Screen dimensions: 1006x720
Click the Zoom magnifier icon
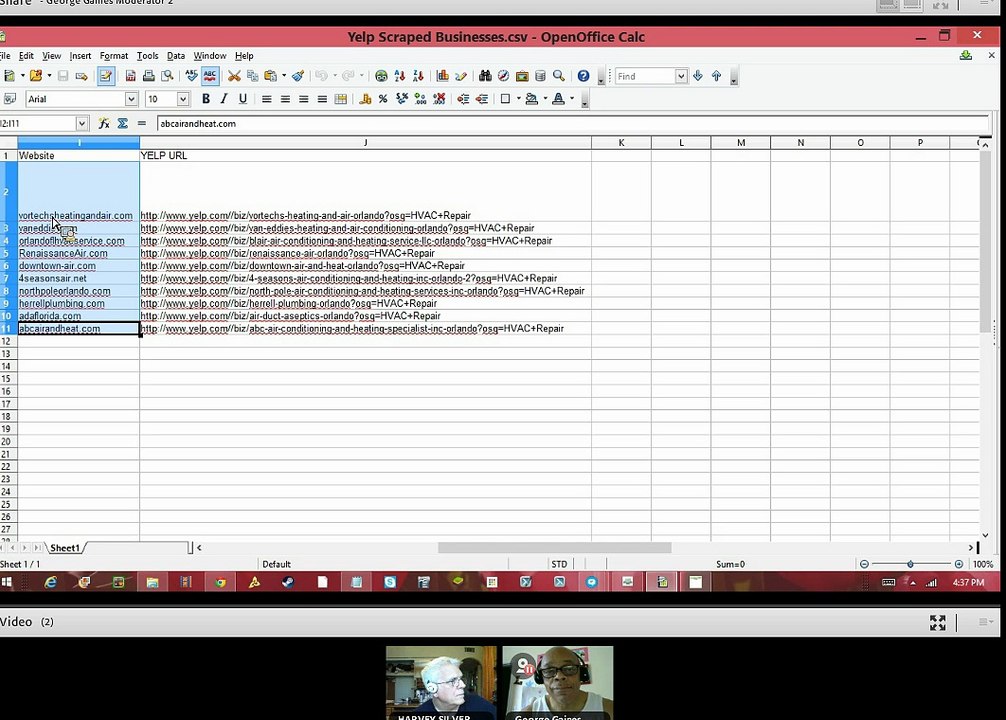pyautogui.click(x=559, y=76)
